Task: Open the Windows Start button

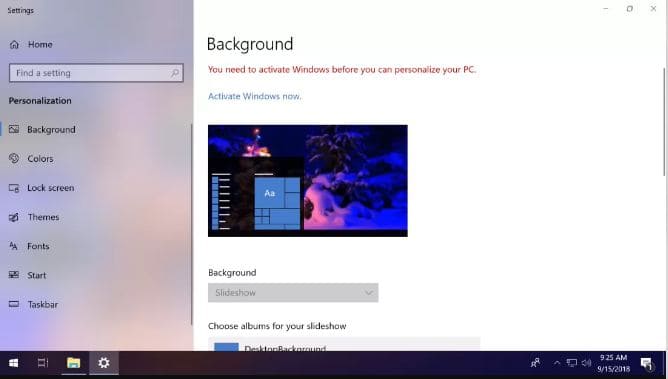Action: point(13,363)
